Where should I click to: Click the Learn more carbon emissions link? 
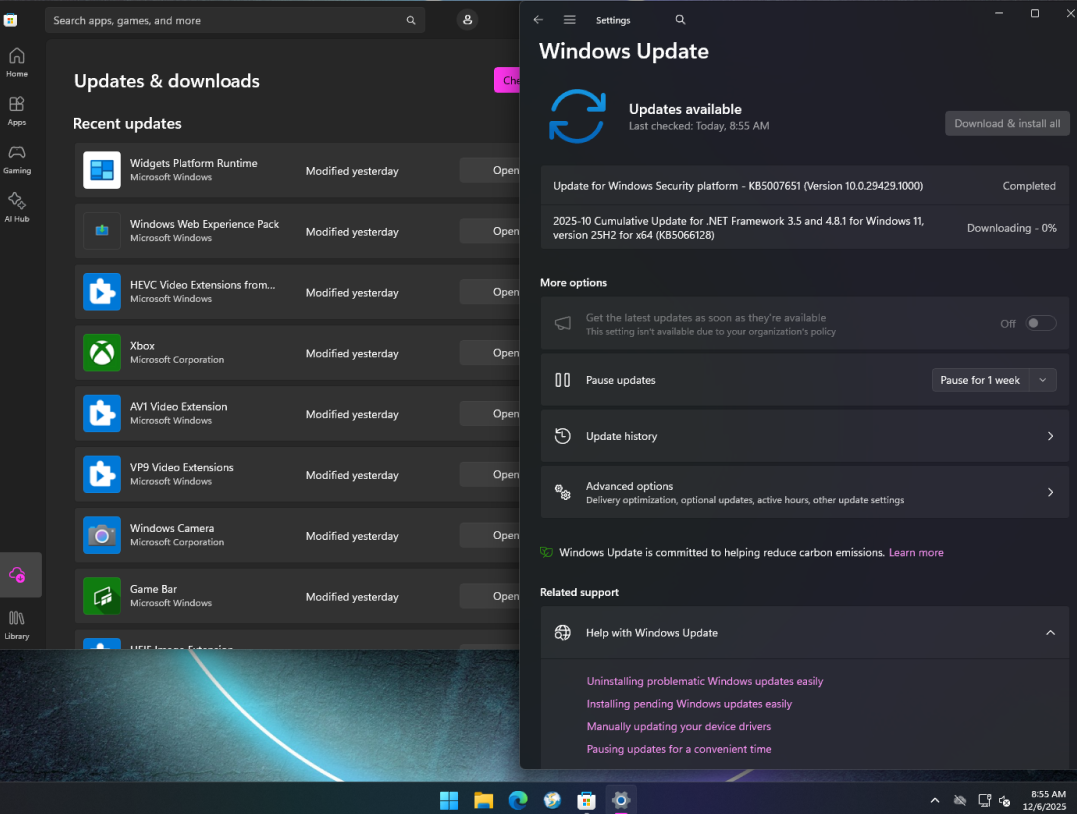point(916,553)
